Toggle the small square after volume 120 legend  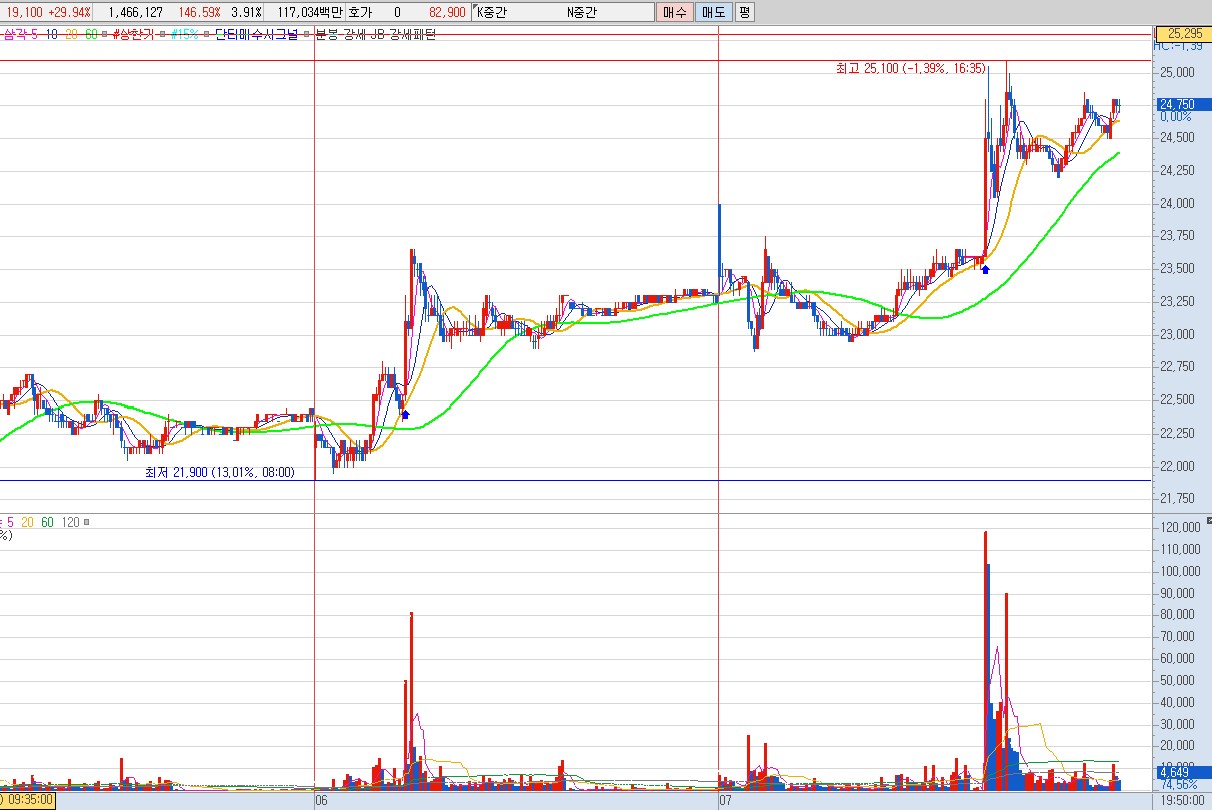pyautogui.click(x=87, y=522)
